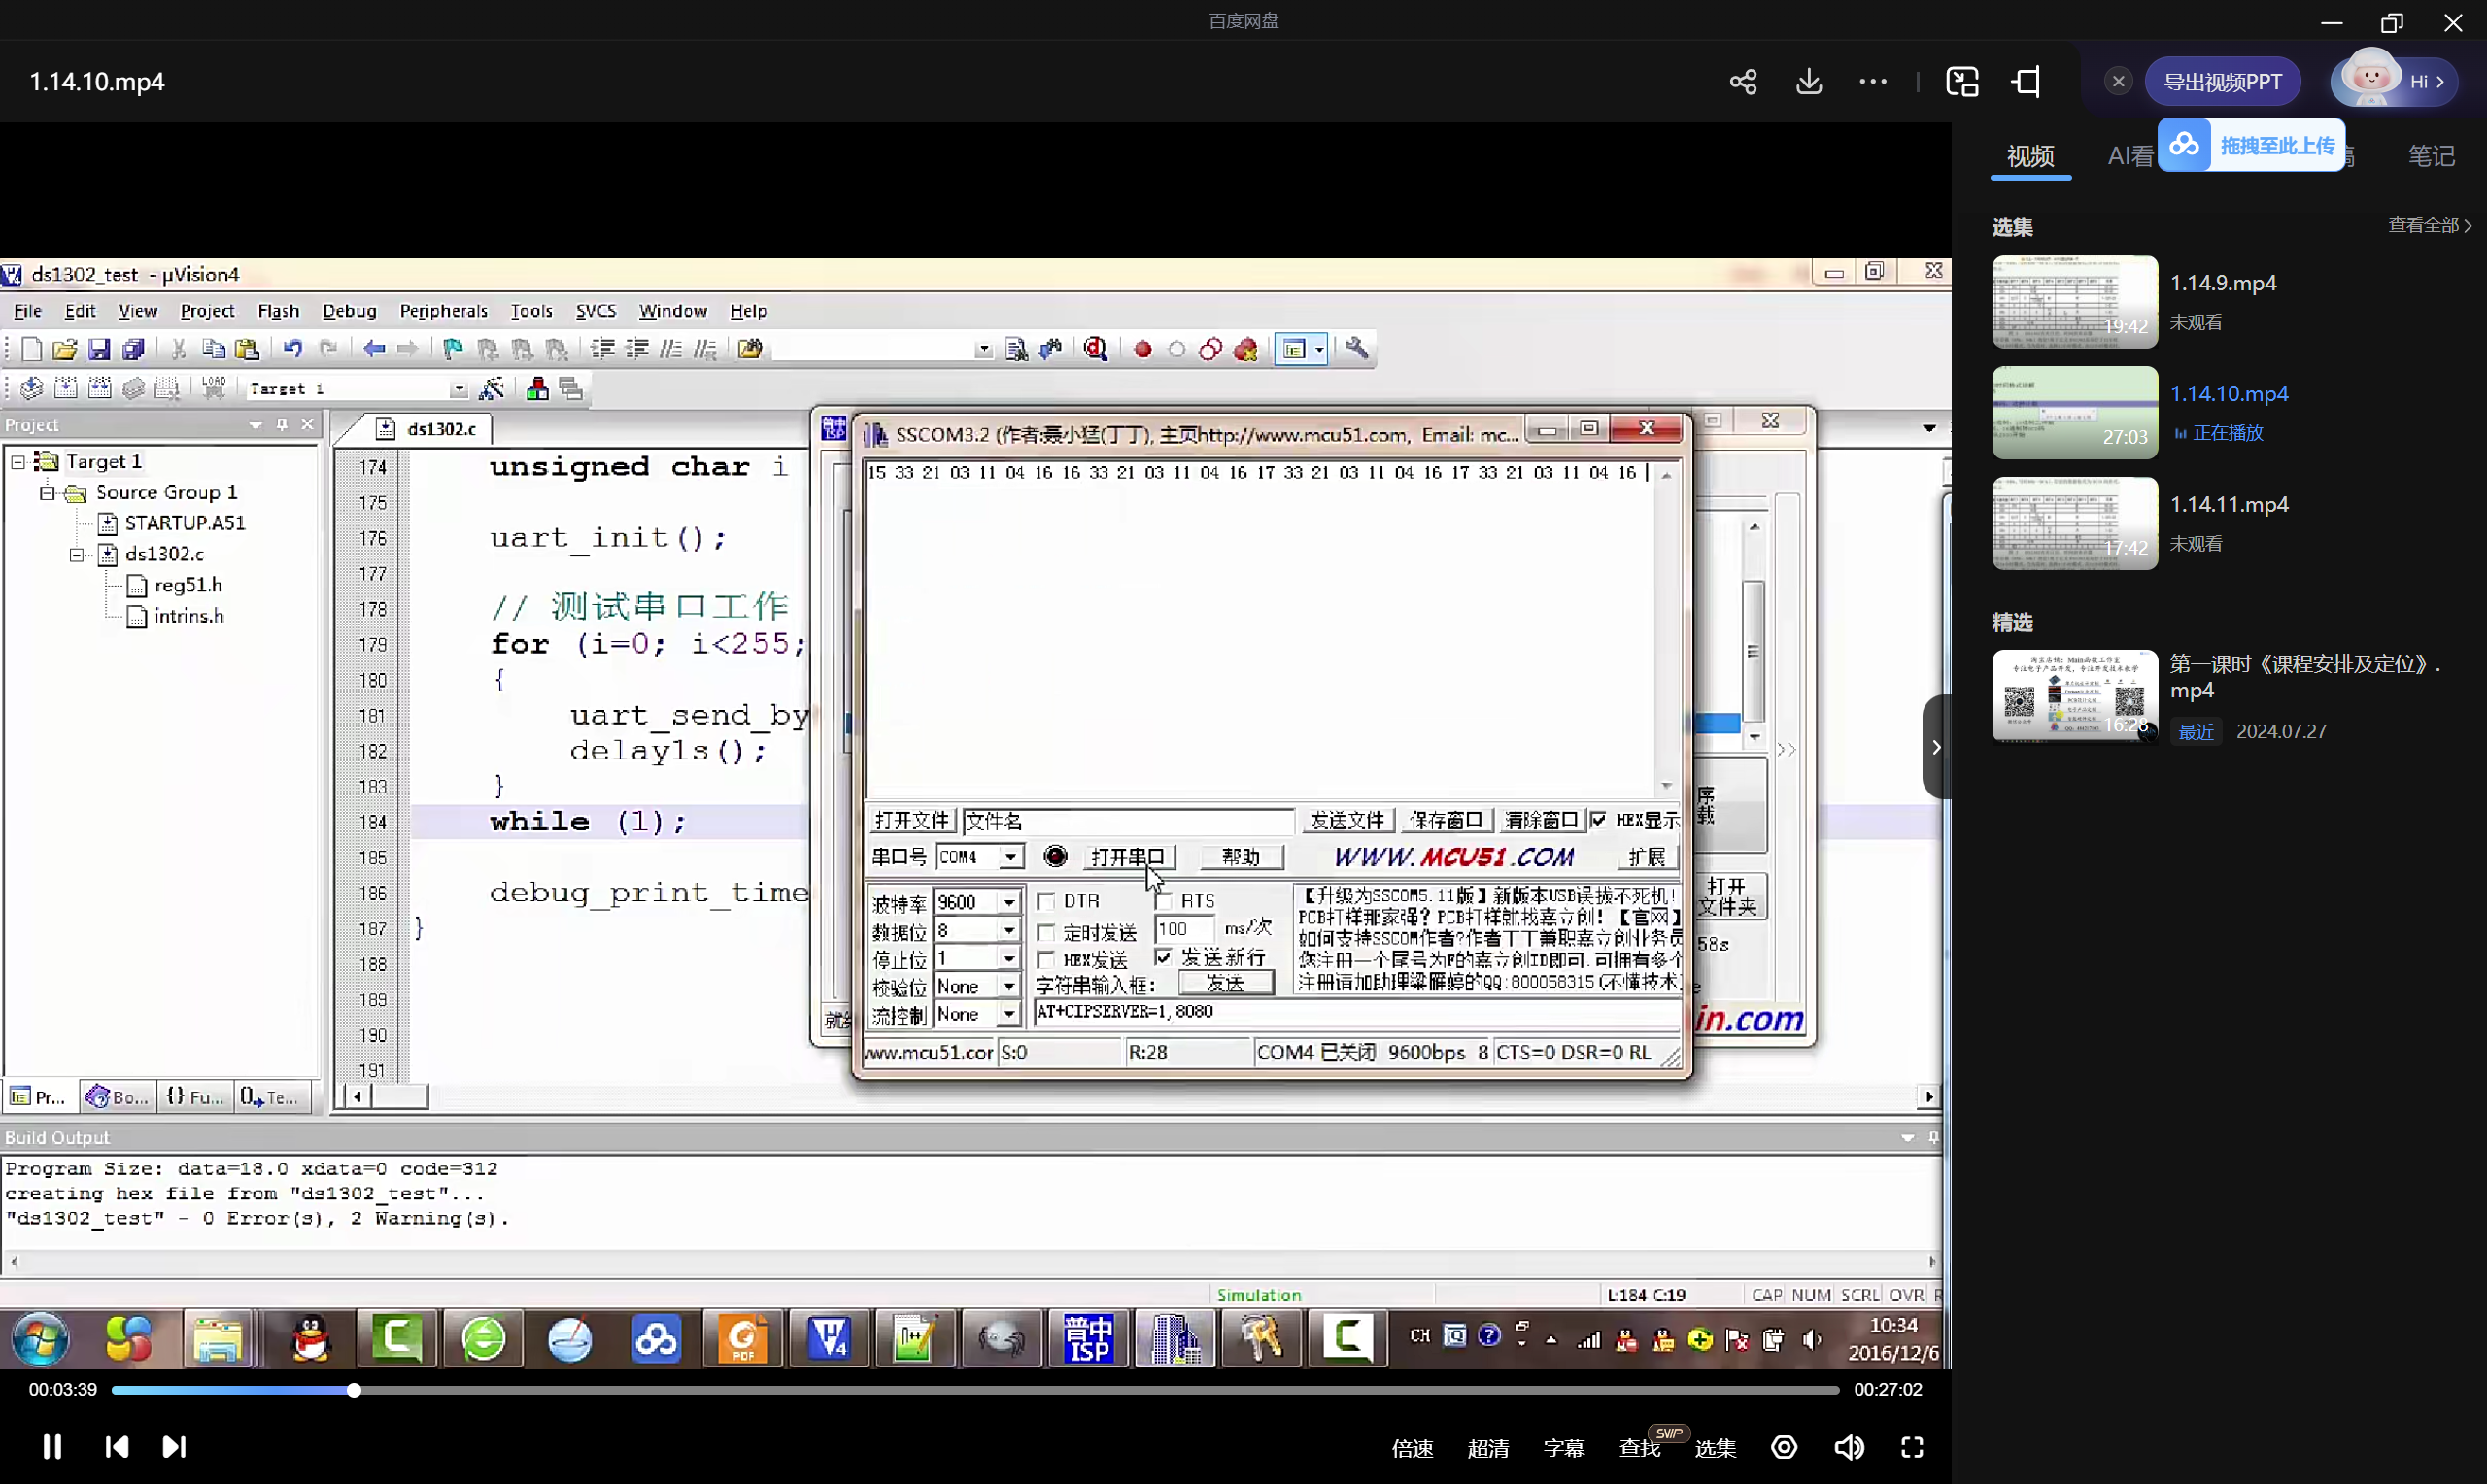Click 查看全部 link in the playlist
This screenshot has width=2487, height=1484.
point(2429,225)
